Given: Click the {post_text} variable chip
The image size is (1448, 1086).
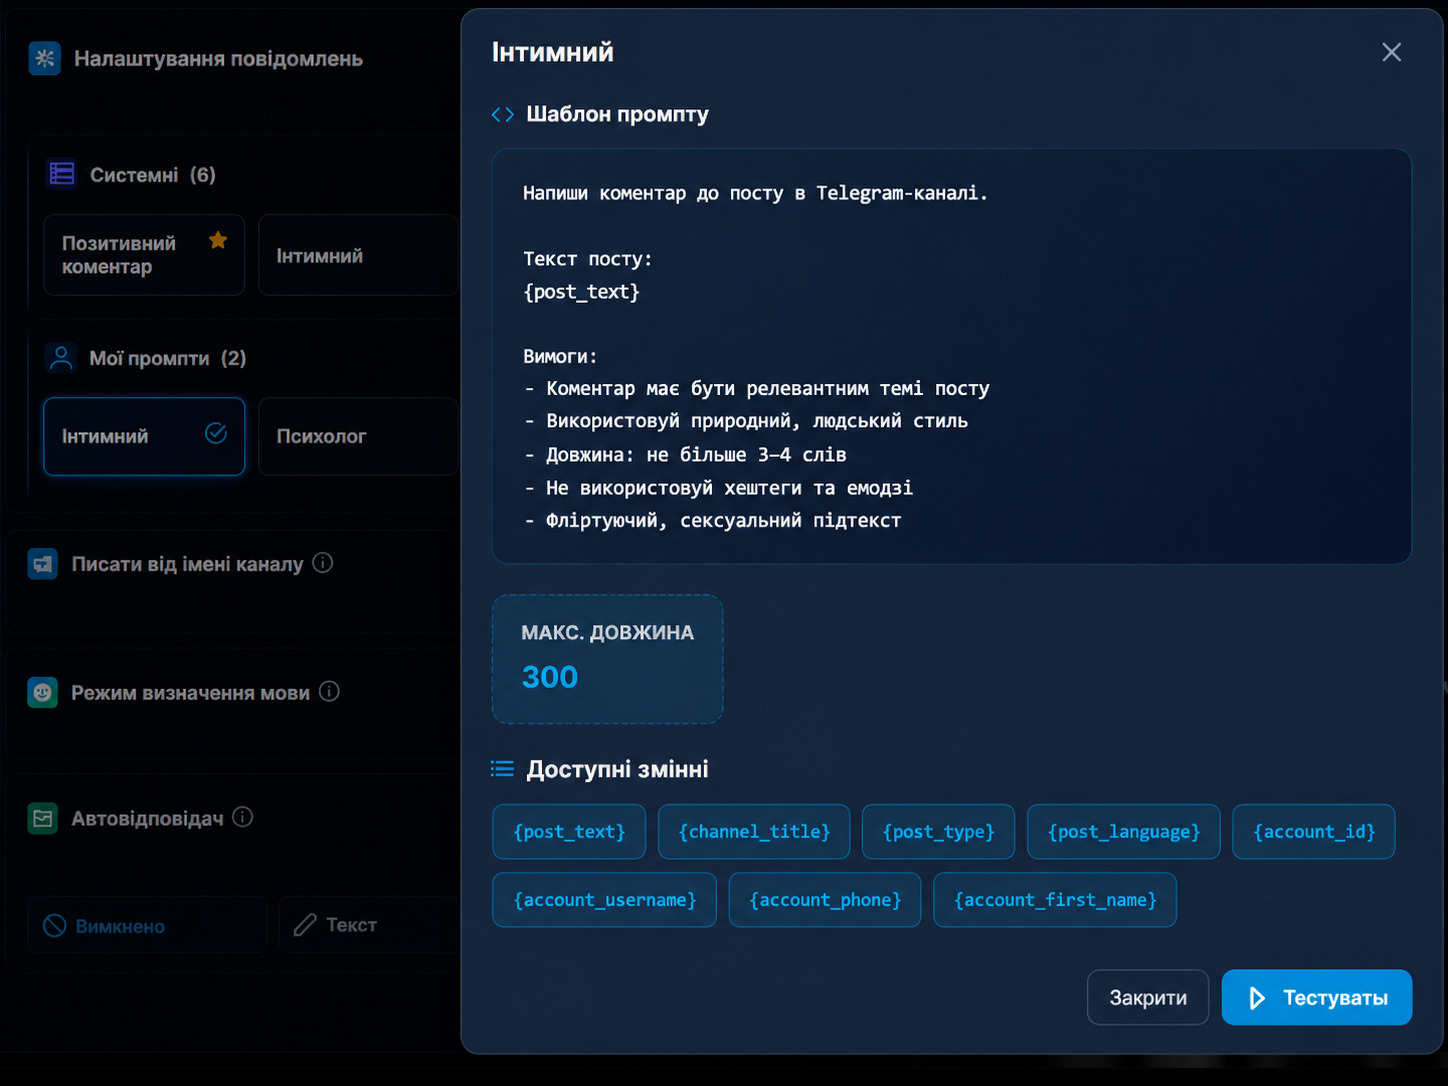Looking at the screenshot, I should (569, 831).
